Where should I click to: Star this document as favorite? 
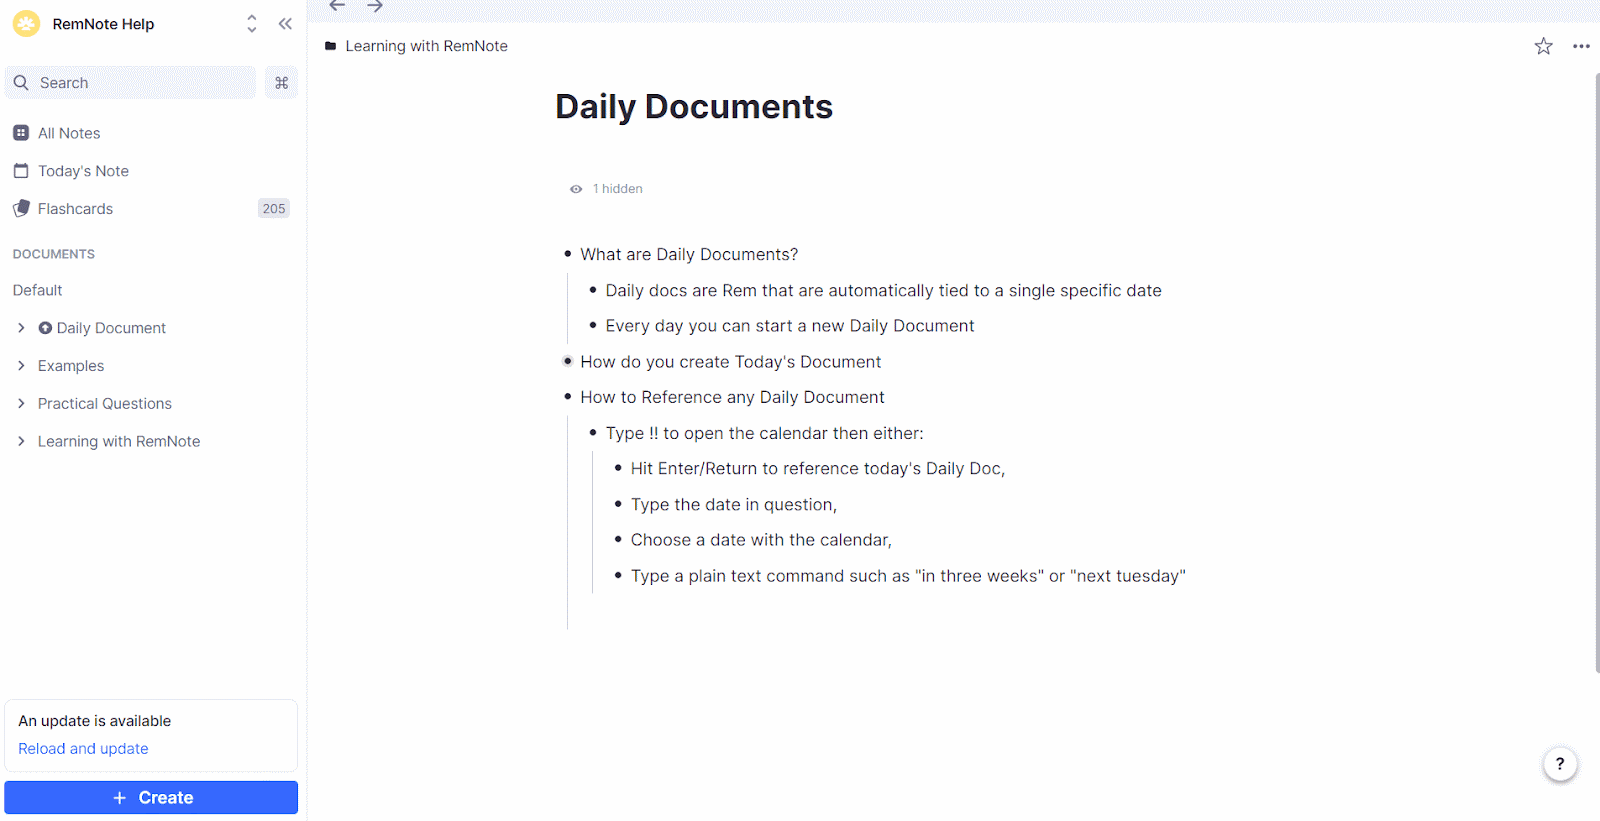click(1543, 46)
